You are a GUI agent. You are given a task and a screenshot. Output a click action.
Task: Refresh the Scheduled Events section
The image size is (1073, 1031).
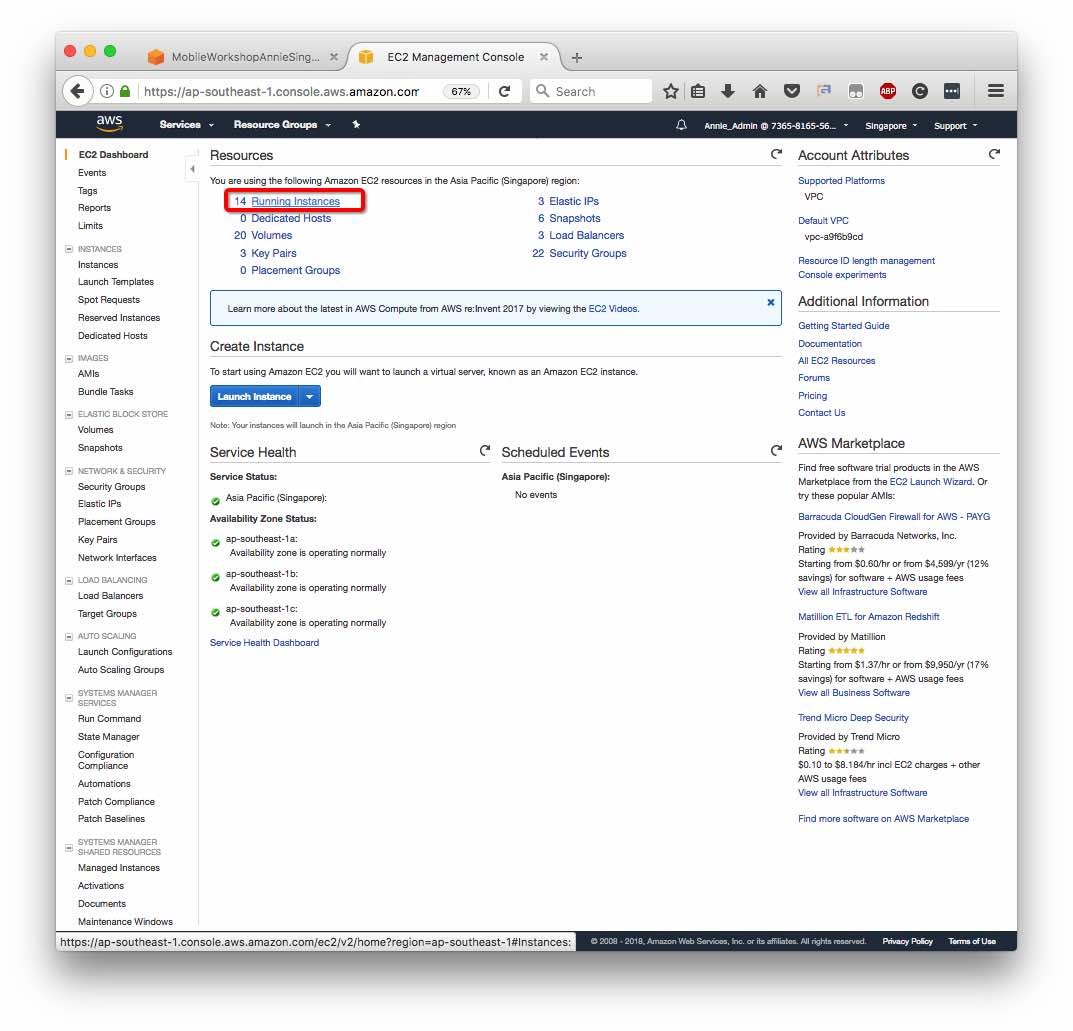click(776, 451)
